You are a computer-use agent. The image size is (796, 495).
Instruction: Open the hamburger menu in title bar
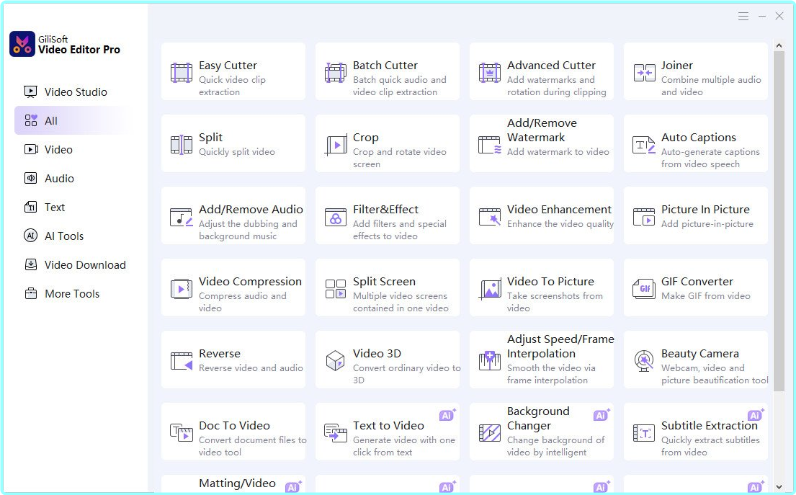(x=743, y=16)
